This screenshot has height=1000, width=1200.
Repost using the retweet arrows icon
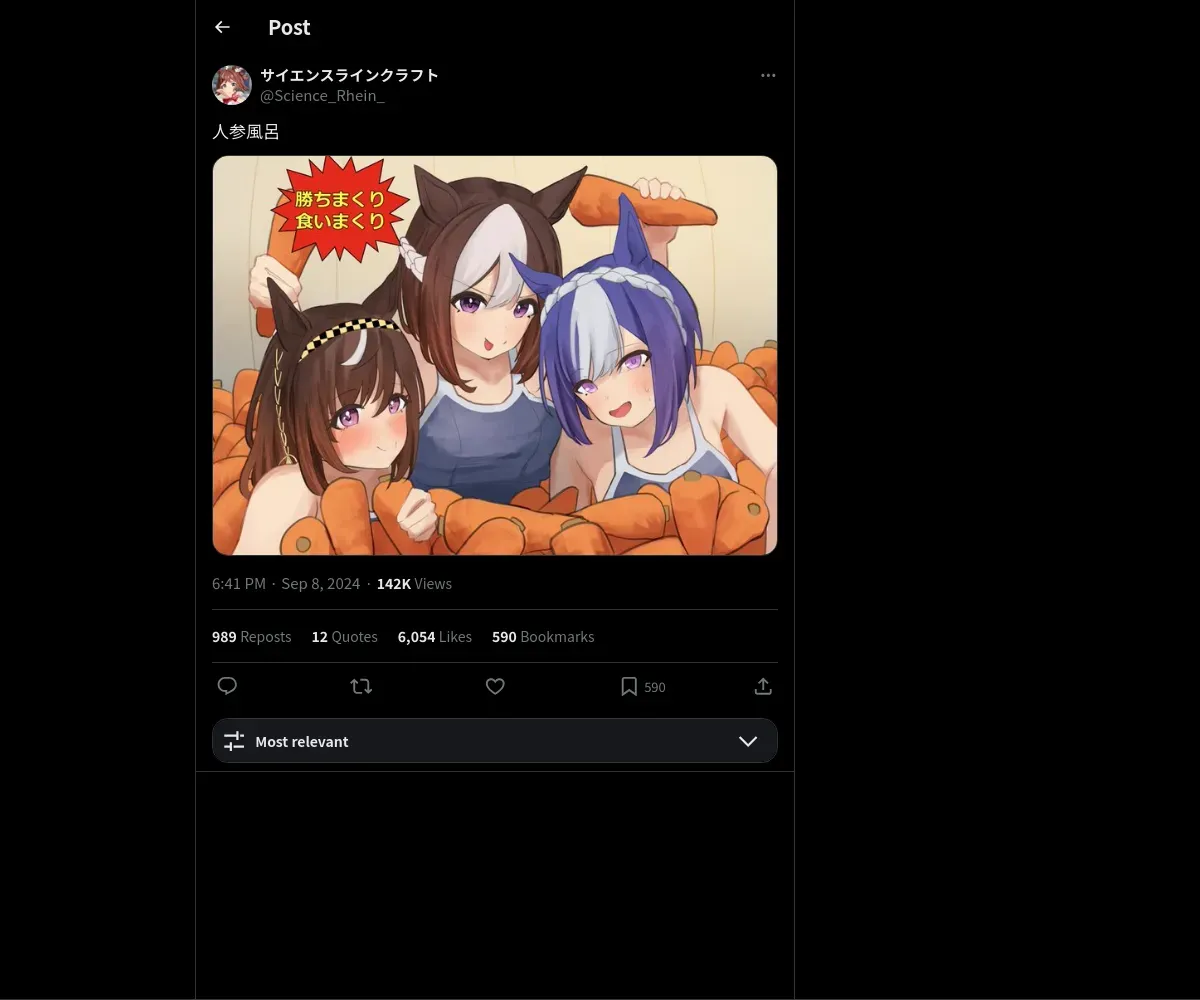point(361,686)
